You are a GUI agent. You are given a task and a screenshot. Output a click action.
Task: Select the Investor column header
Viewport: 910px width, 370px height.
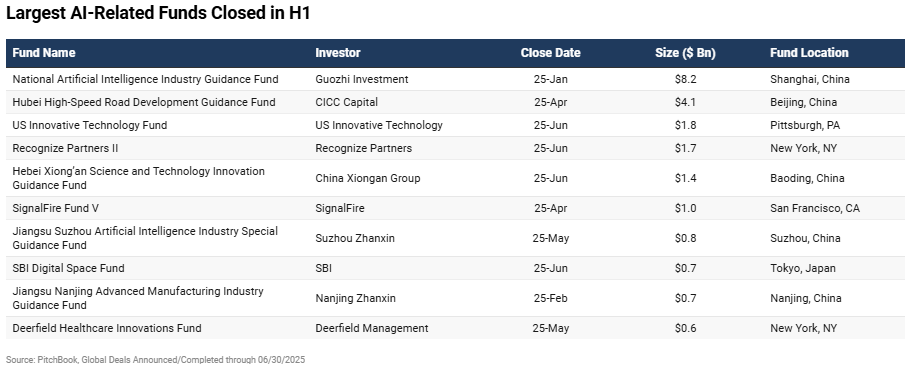click(x=338, y=53)
